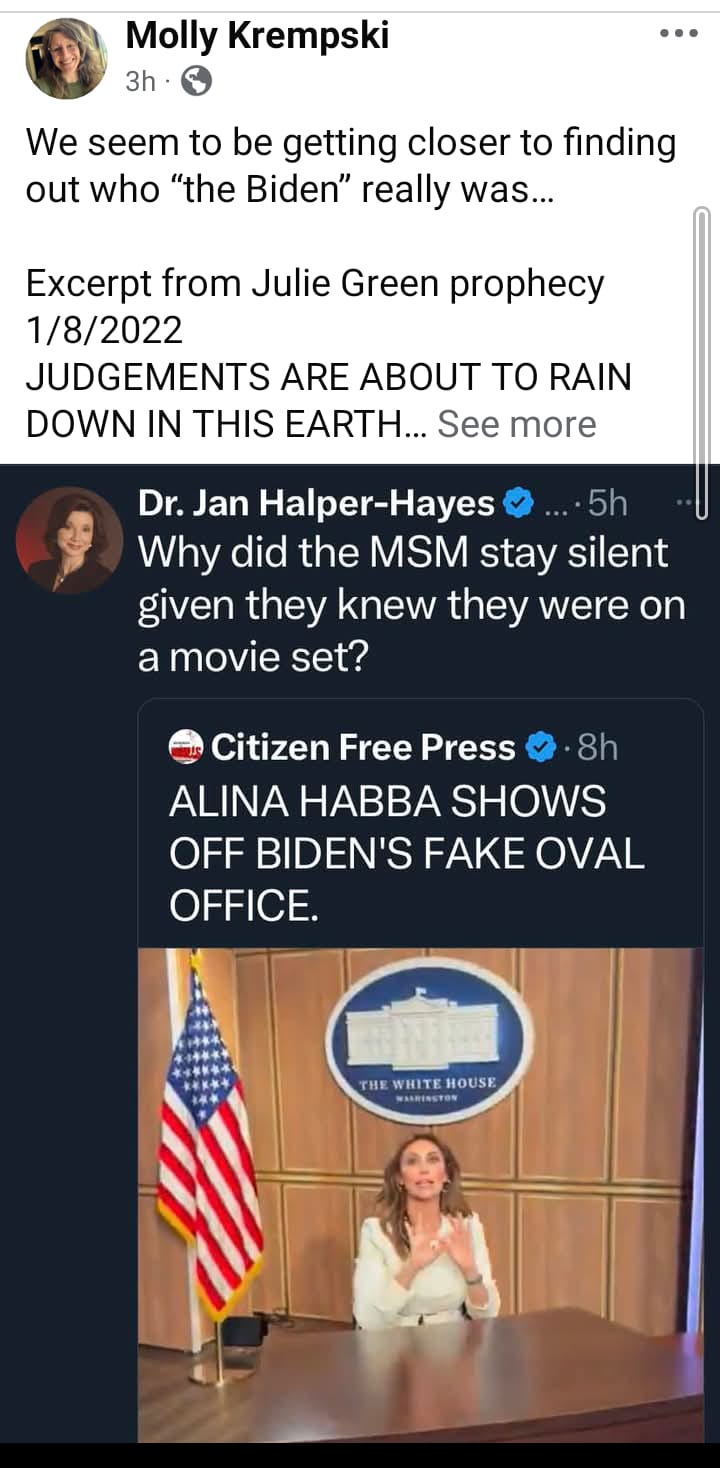The height and width of the screenshot is (1468, 720).
Task: Visit Dr. Jan Halper-Hayes' profile name
Action: click(x=316, y=504)
